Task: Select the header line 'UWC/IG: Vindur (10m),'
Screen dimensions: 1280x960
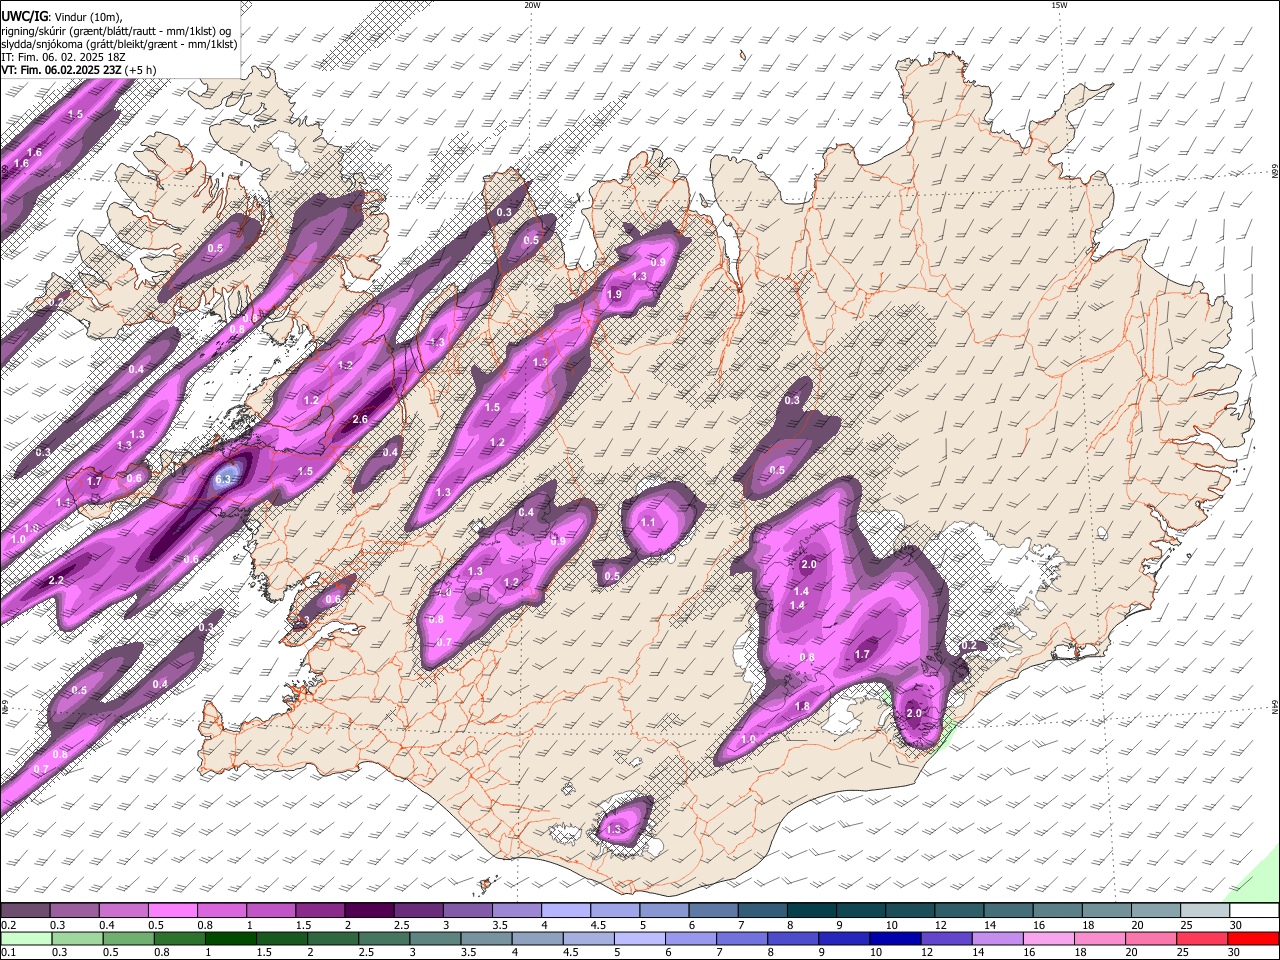Action: pos(62,16)
